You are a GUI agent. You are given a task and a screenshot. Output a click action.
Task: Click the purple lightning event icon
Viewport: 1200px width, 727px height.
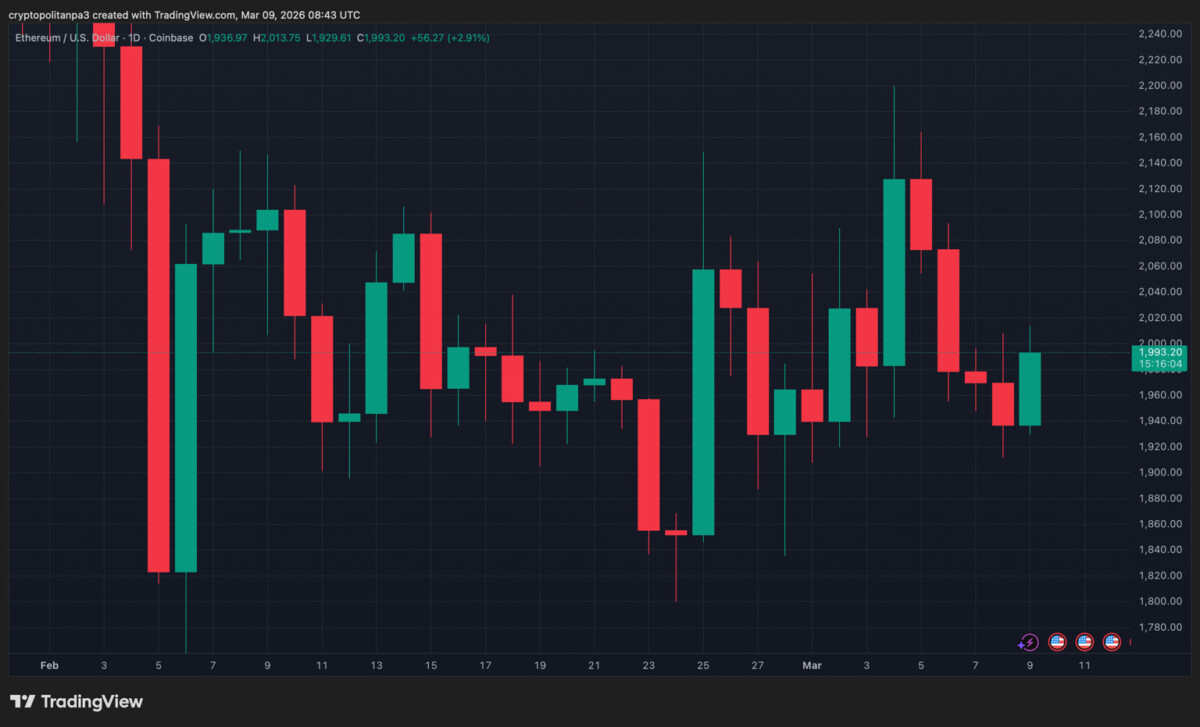[1029, 641]
